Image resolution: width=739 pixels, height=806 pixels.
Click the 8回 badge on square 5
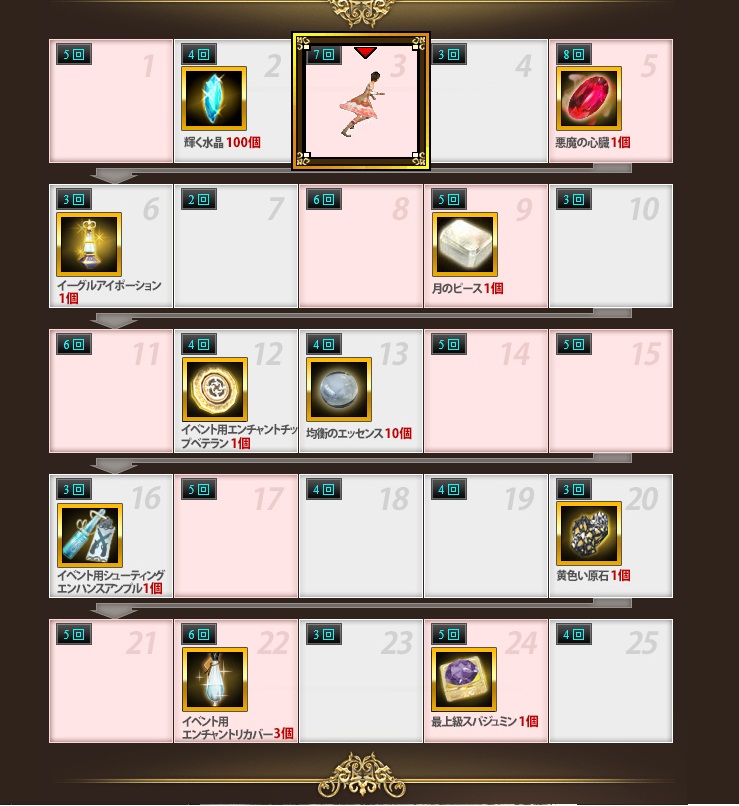(x=574, y=54)
